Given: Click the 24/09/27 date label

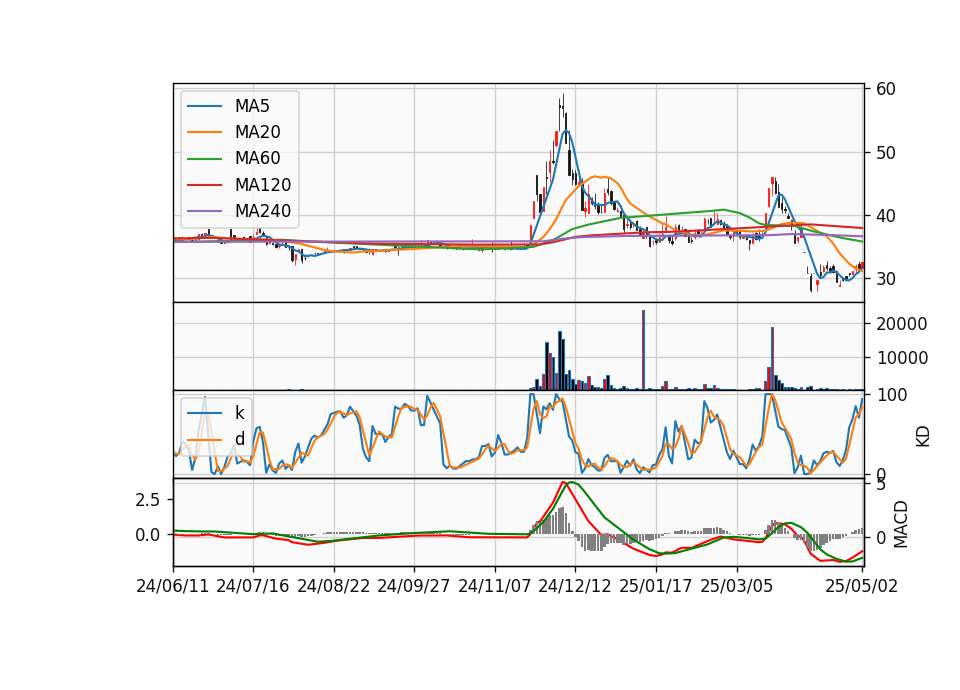Looking at the screenshot, I should pos(413,586).
